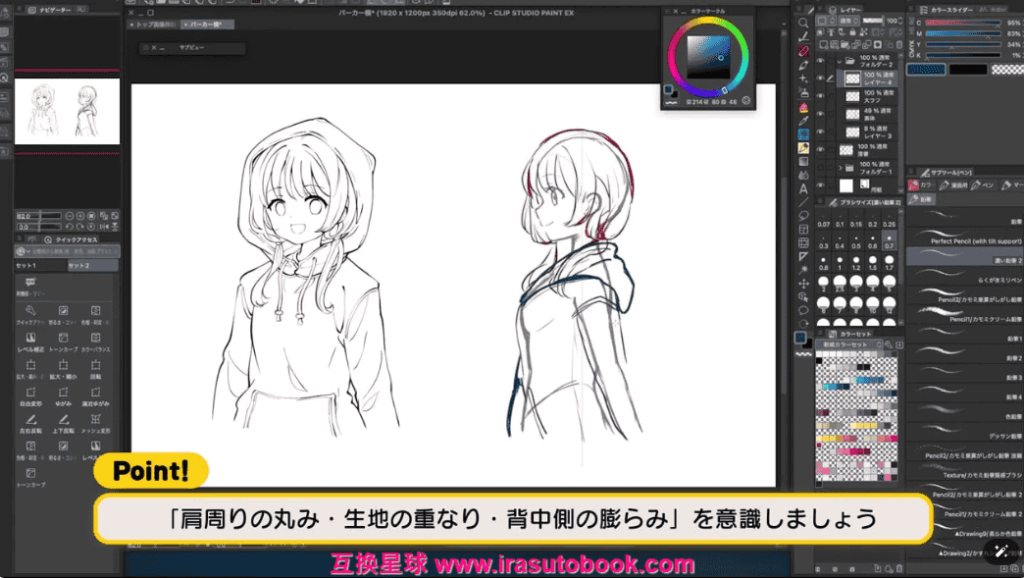Collapse the フォルダー 2 layer folder

838,59
